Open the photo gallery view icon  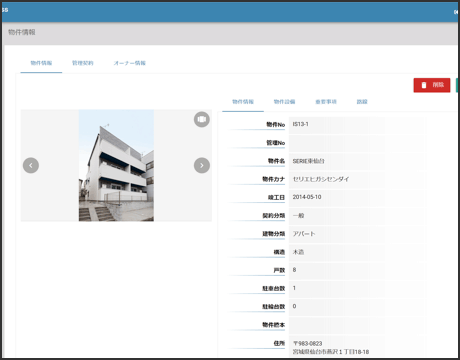coord(202,119)
